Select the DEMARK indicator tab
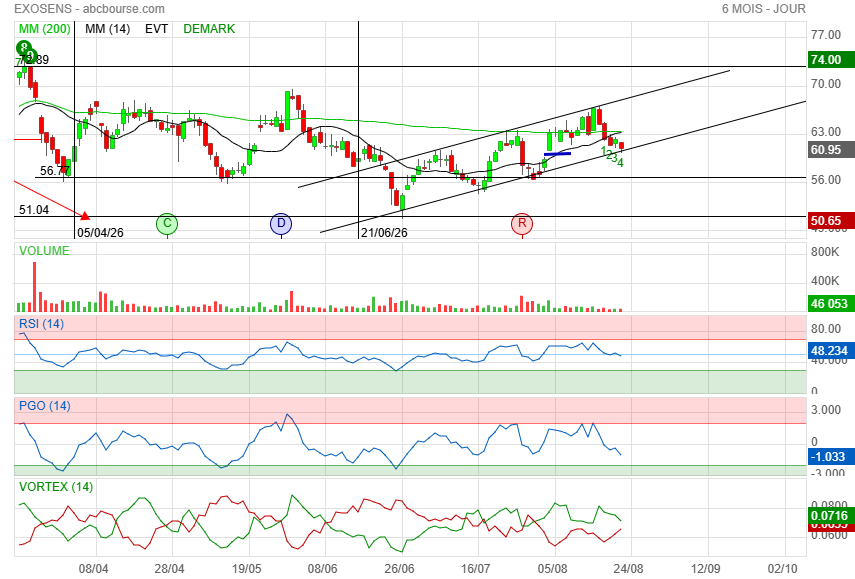Screen dimensions: 855x579 (209, 29)
